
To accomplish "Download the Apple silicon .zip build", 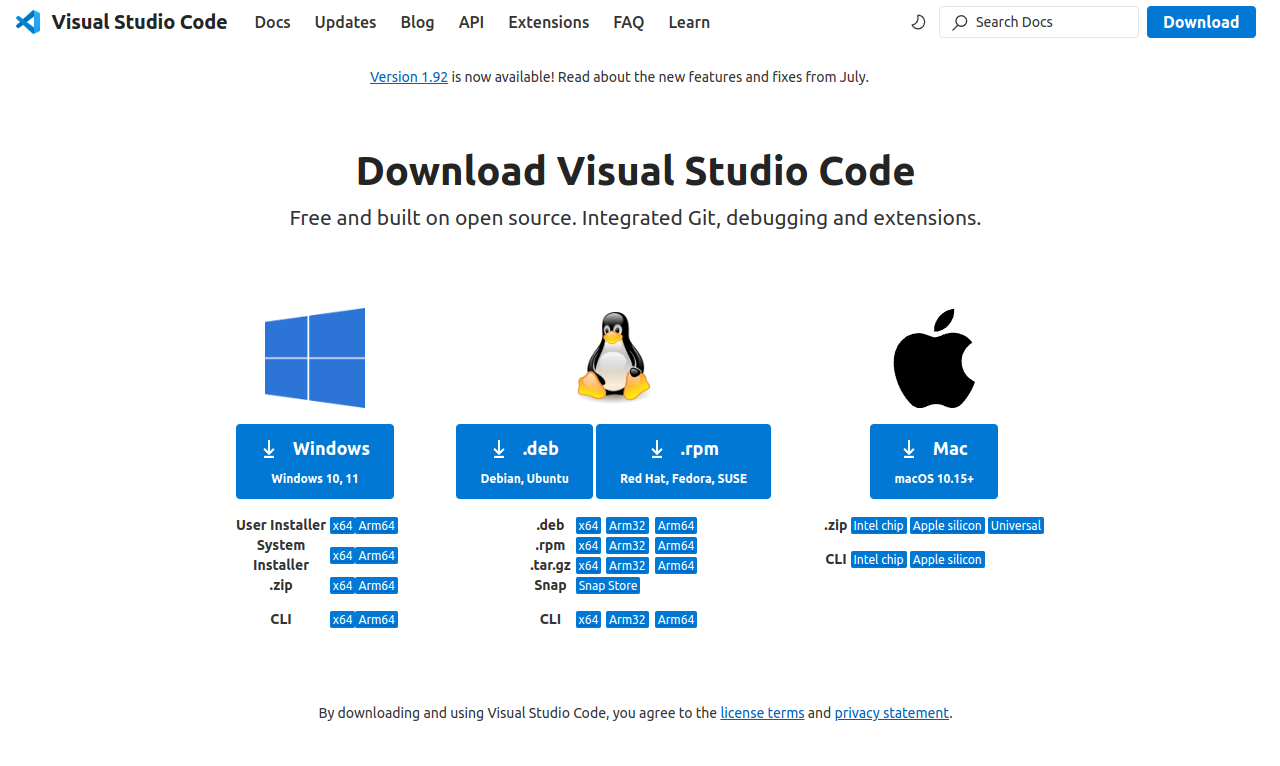I will pyautogui.click(x=946, y=525).
